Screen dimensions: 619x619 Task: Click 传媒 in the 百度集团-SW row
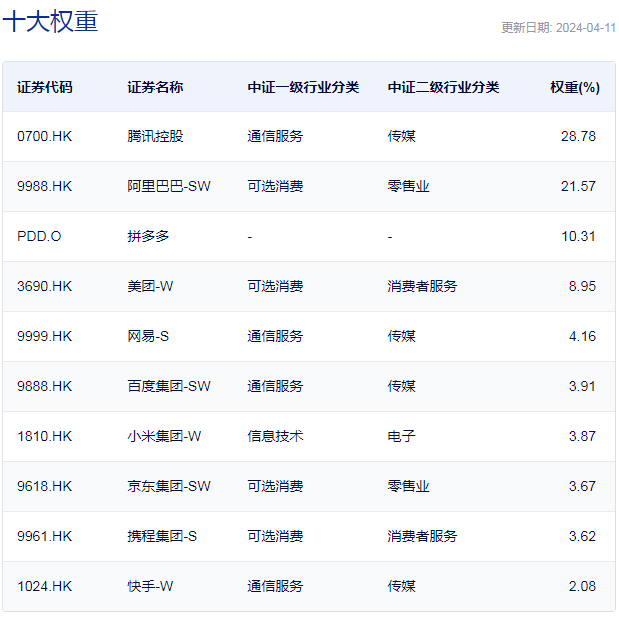click(x=401, y=386)
